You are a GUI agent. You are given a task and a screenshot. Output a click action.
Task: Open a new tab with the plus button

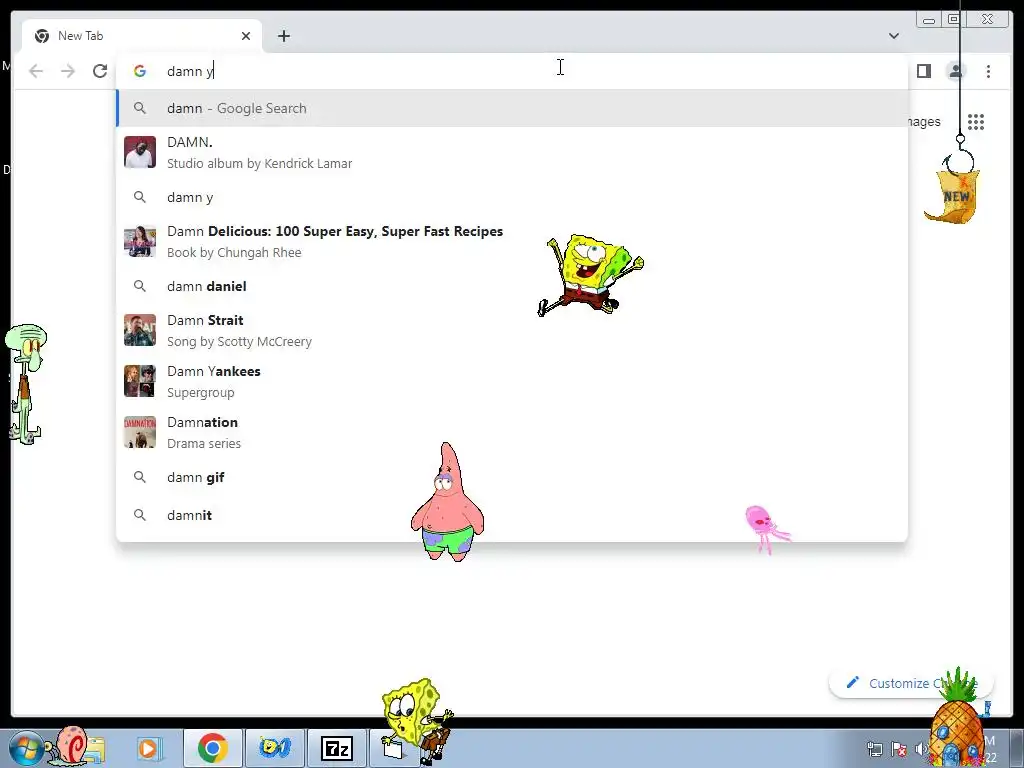coord(283,36)
